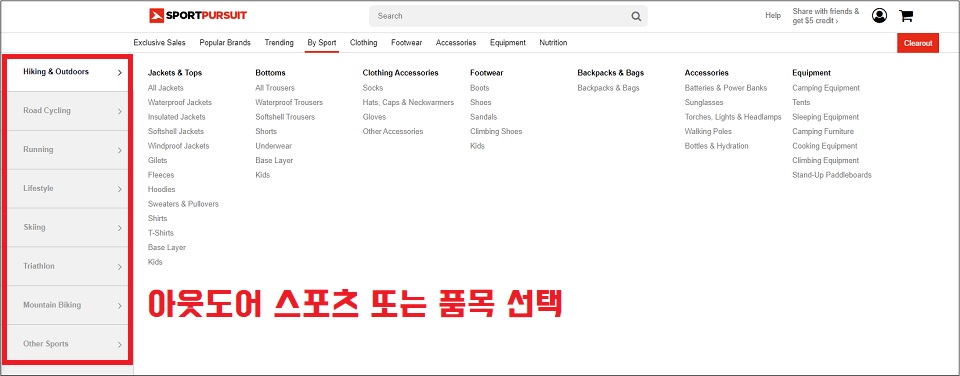The image size is (960, 376).
Task: Open Climbing Shoes link
Action: (496, 132)
